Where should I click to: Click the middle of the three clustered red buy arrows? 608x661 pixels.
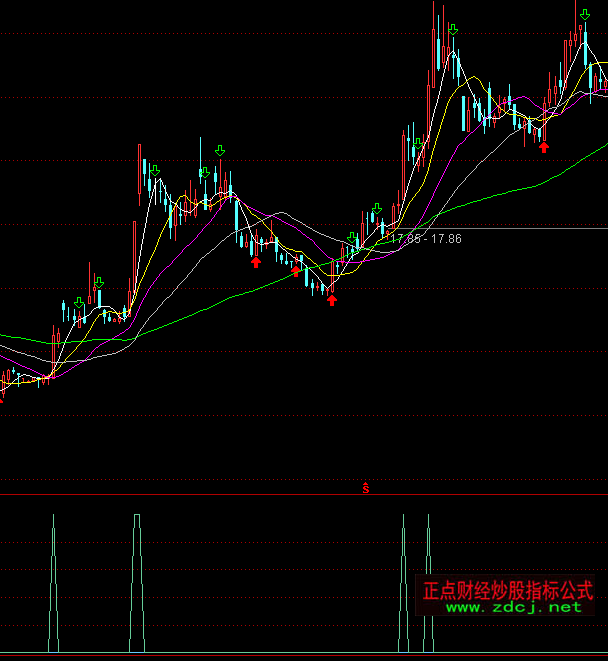[x=295, y=270]
